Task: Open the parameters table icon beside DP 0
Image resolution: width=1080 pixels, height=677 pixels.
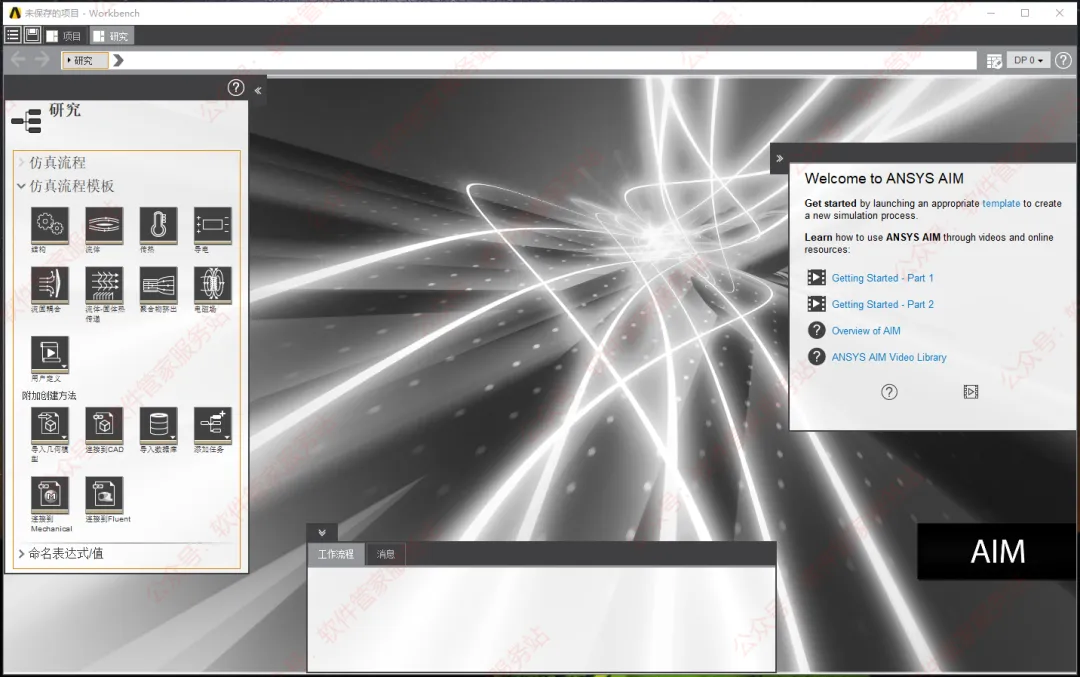Action: tap(994, 61)
